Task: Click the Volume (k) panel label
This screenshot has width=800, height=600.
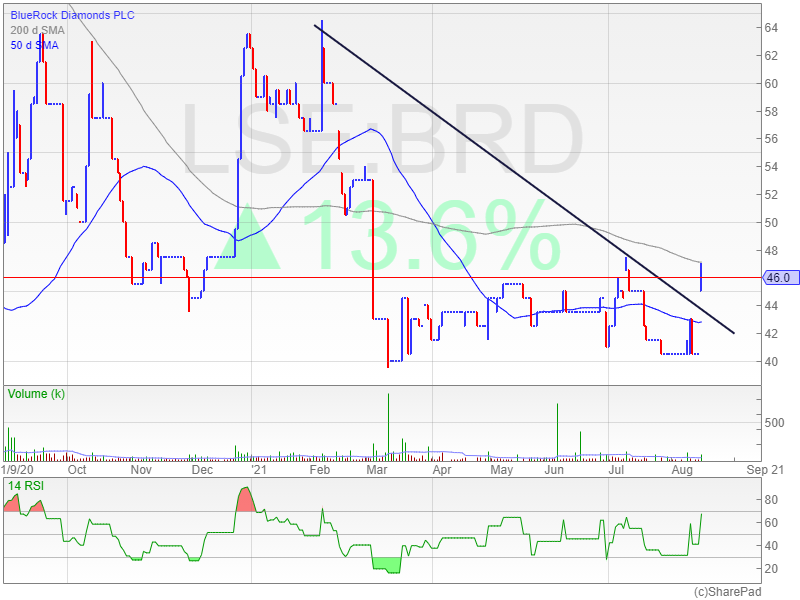Action: 36,394
